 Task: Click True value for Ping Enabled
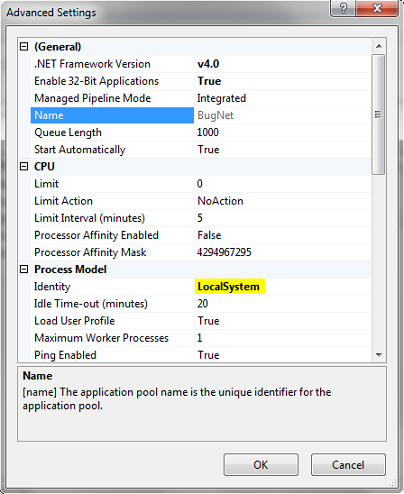click(x=208, y=355)
